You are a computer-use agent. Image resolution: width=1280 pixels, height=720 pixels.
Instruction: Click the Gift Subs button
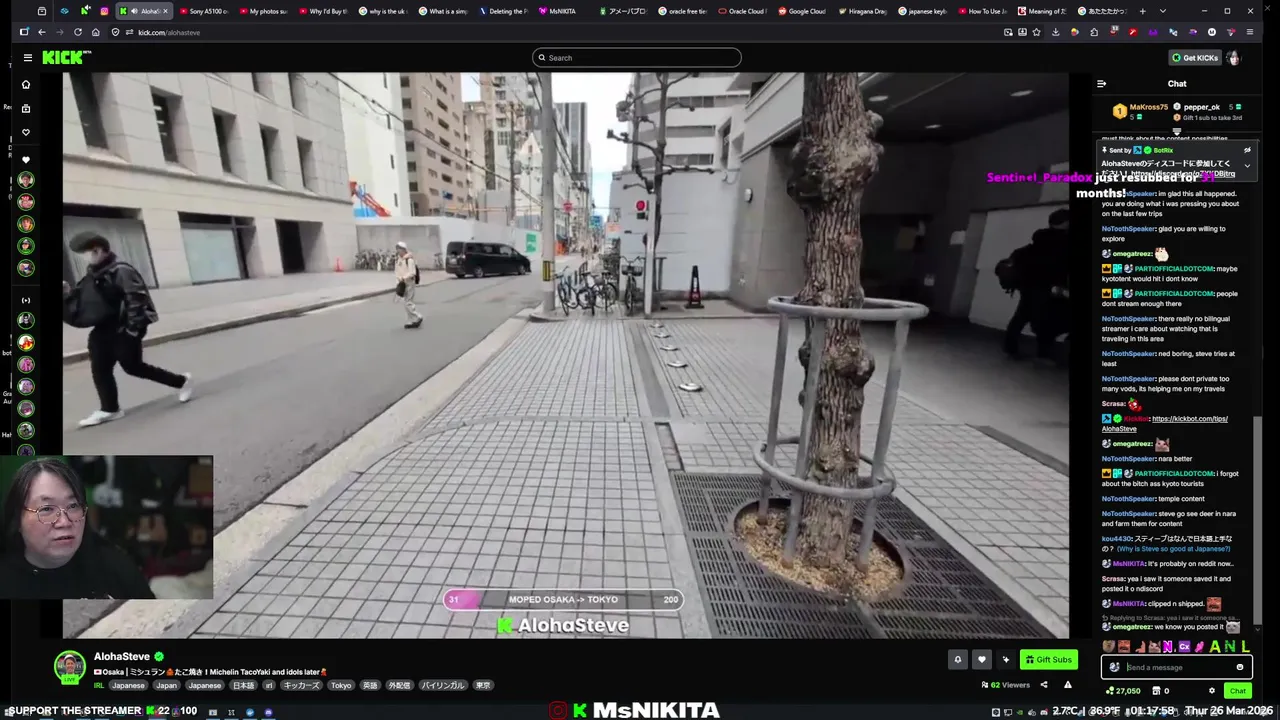click(x=1048, y=659)
